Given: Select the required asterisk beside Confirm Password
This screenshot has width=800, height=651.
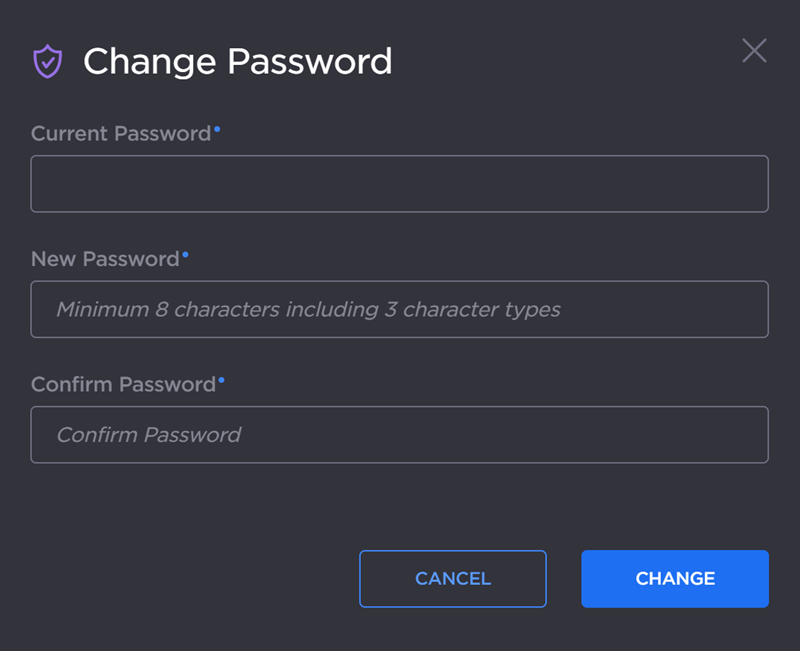Looking at the screenshot, I should coord(220,378).
